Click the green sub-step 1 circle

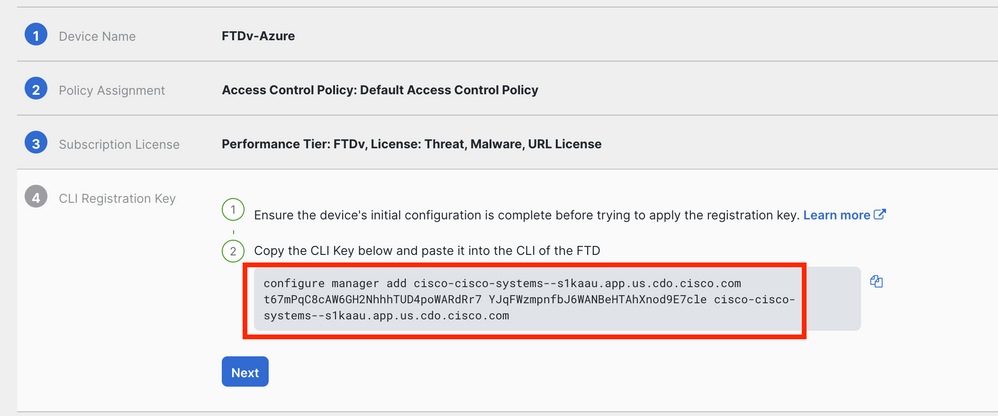(232, 210)
